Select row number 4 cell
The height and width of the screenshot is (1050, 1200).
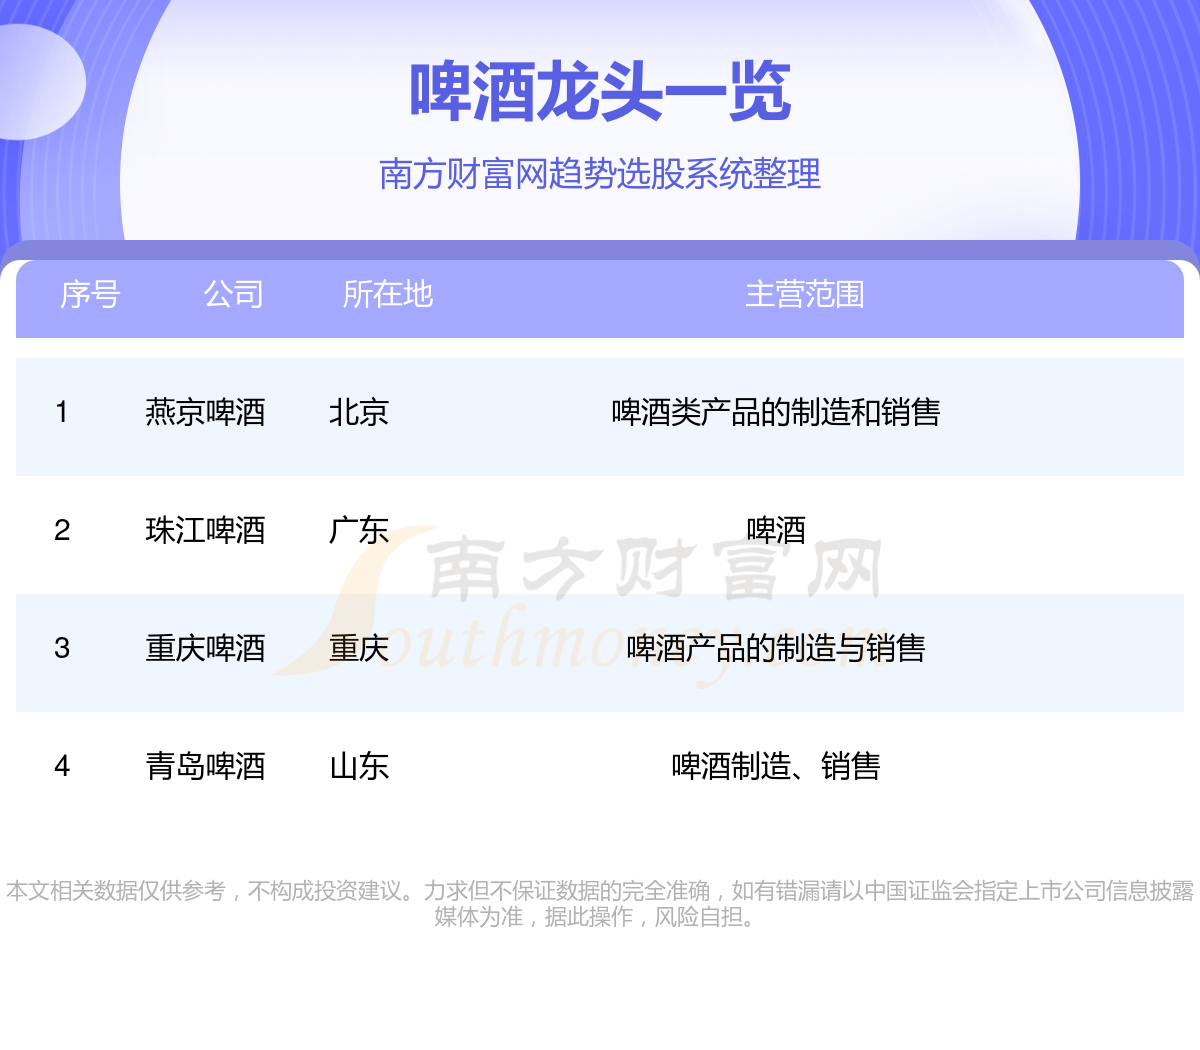coord(62,766)
